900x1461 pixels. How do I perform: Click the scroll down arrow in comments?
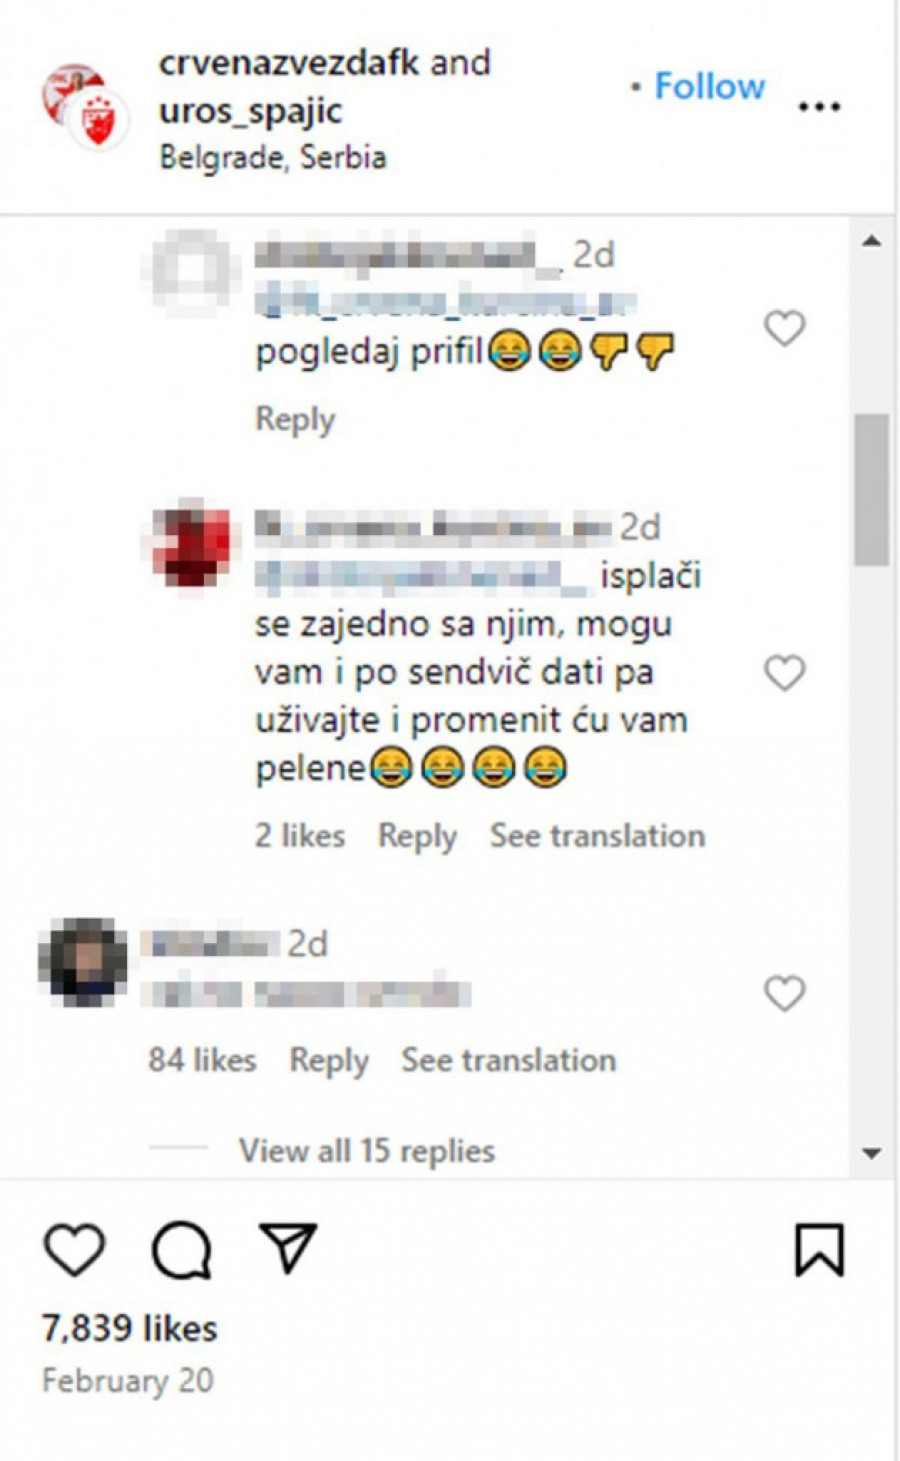coord(872,1154)
